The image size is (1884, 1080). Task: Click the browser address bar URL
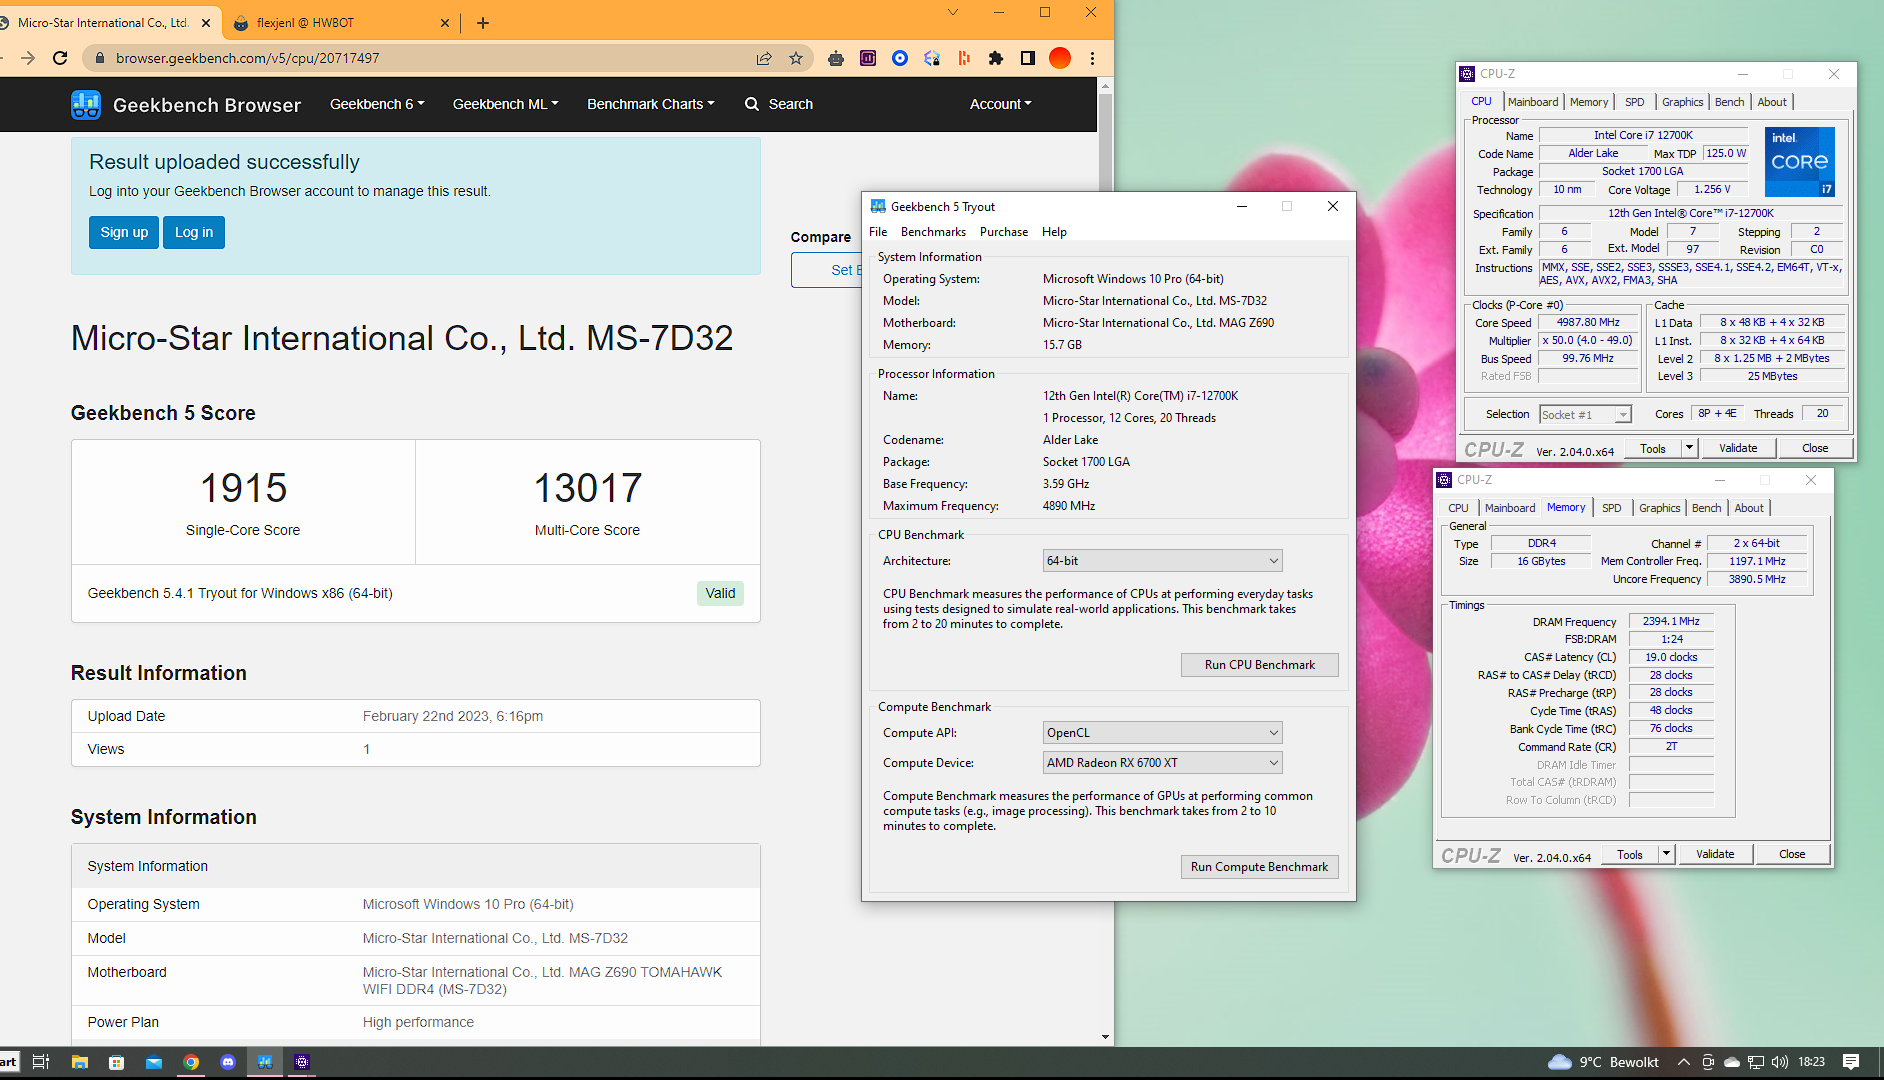click(x=247, y=58)
